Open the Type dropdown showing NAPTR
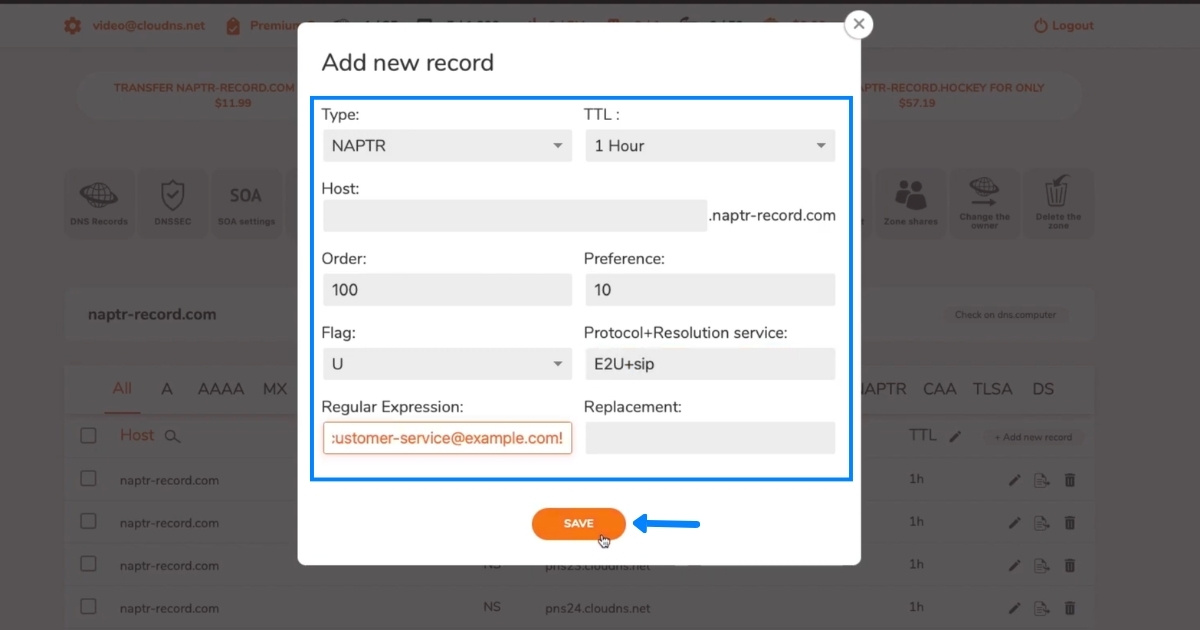The height and width of the screenshot is (630, 1200). pos(447,146)
